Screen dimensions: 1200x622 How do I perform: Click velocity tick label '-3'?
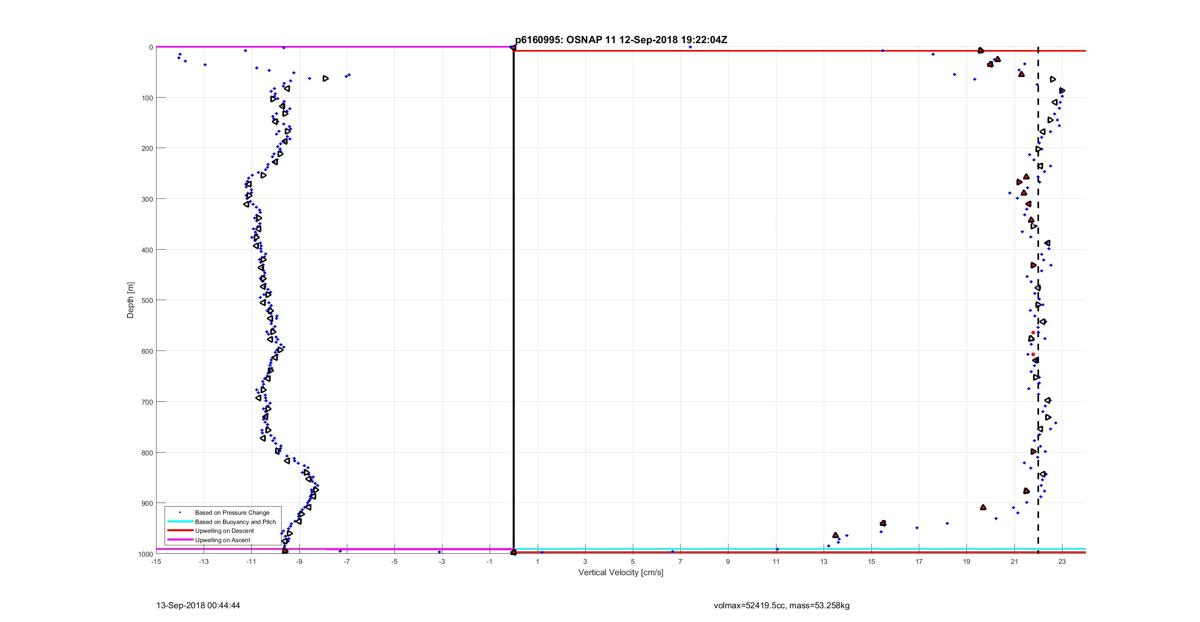pos(442,562)
